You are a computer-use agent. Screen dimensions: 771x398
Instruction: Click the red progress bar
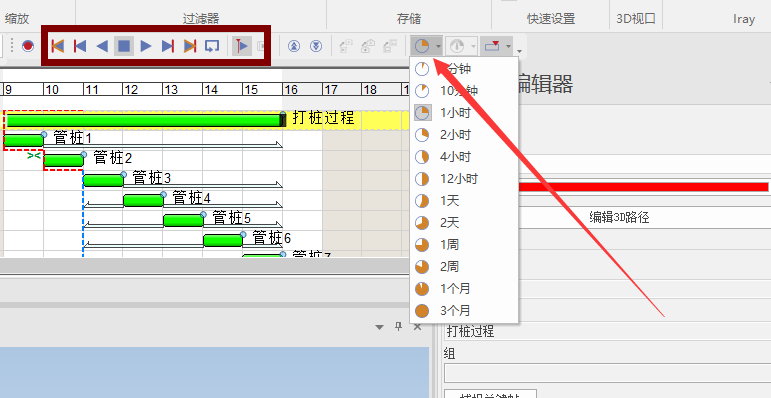[x=643, y=187]
